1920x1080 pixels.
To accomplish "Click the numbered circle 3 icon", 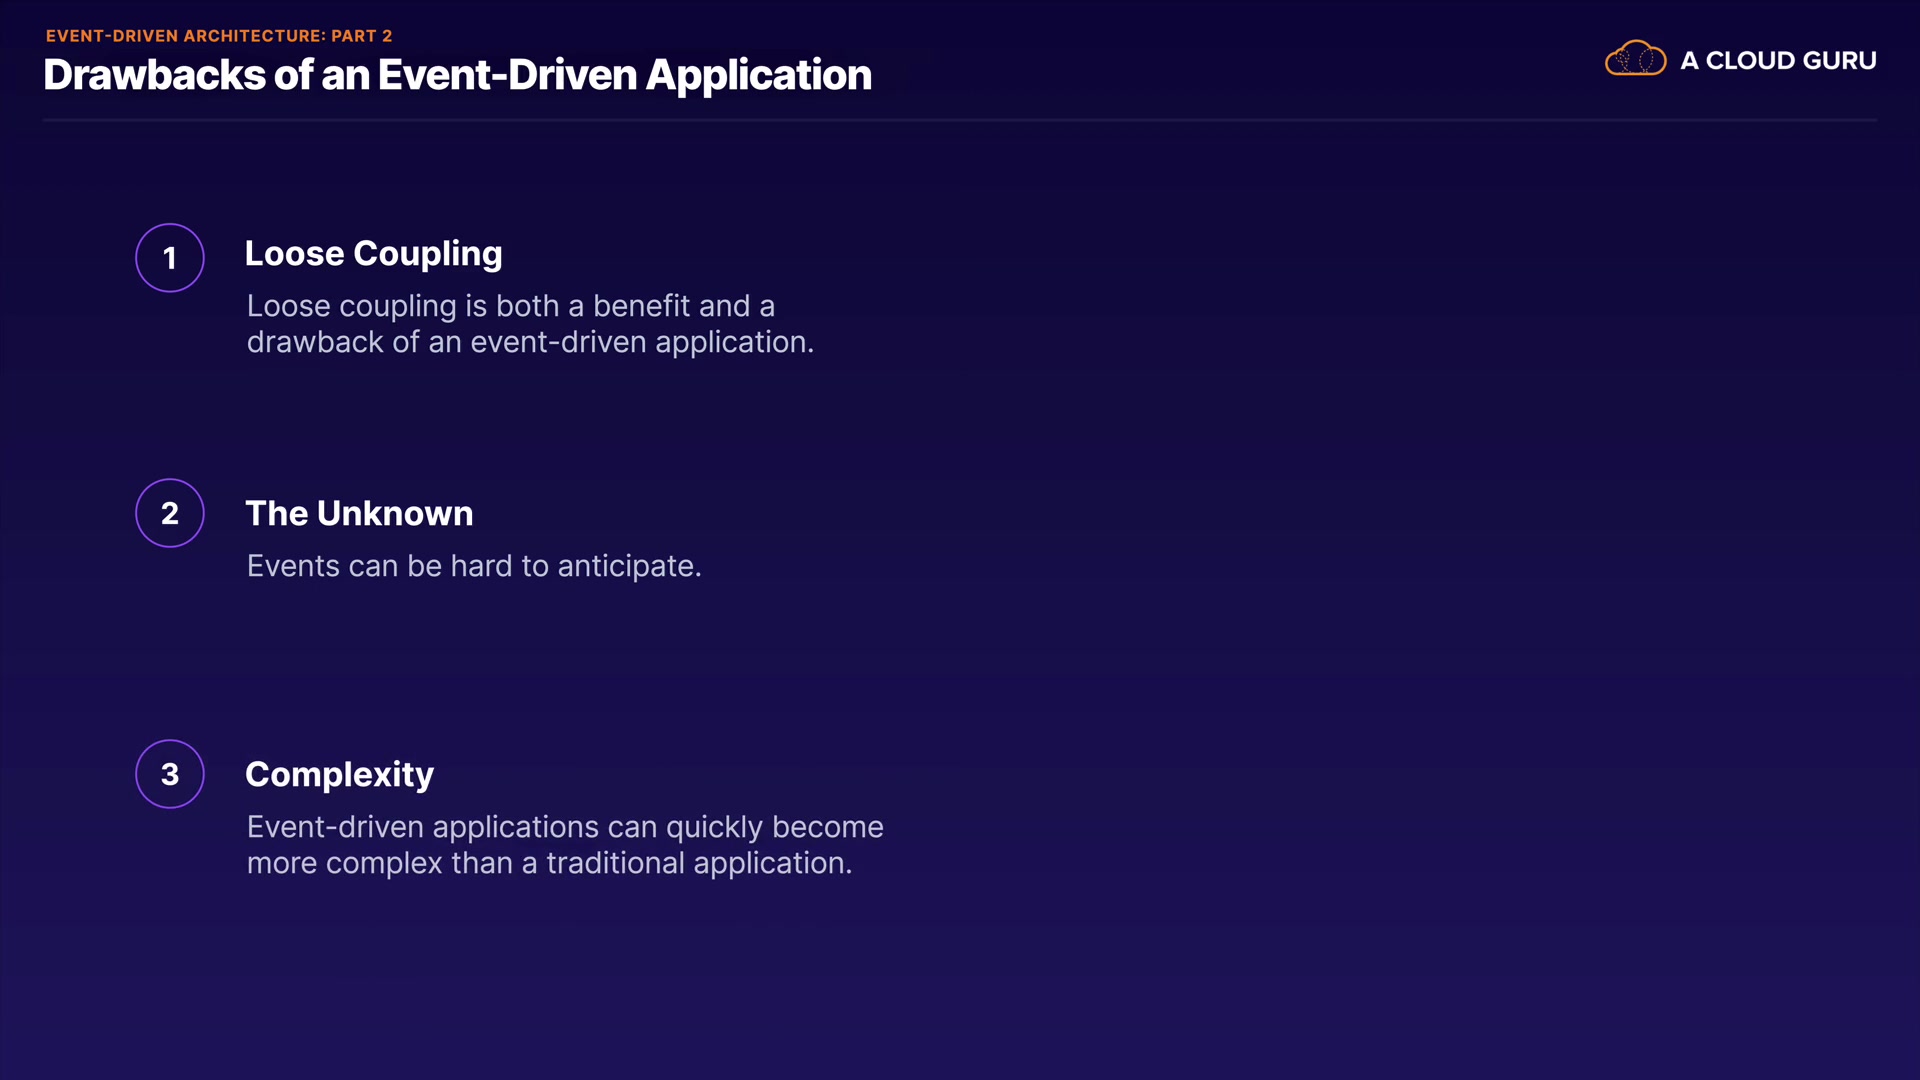I will 170,774.
